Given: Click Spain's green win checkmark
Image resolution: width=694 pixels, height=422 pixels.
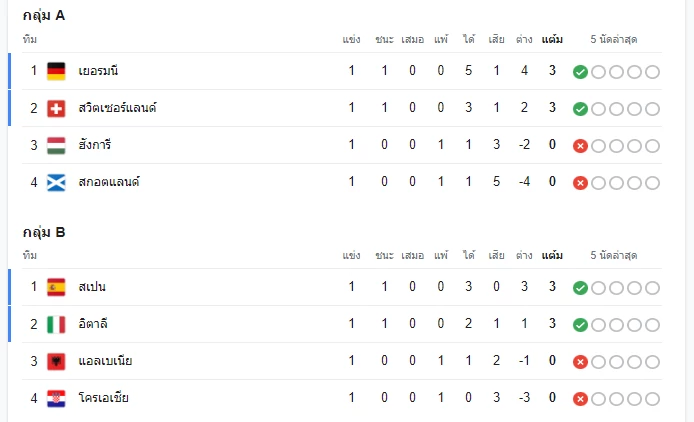Looking at the screenshot, I should pos(580,288).
